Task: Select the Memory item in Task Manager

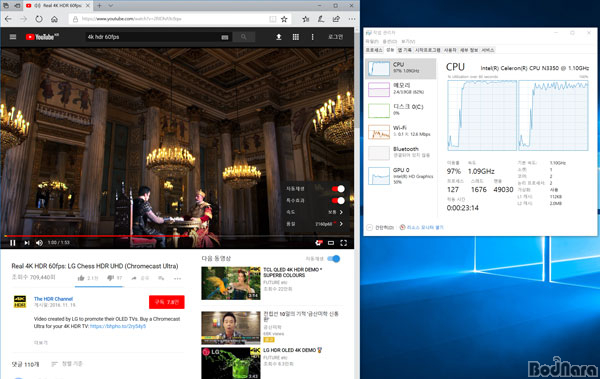Action: [x=401, y=89]
